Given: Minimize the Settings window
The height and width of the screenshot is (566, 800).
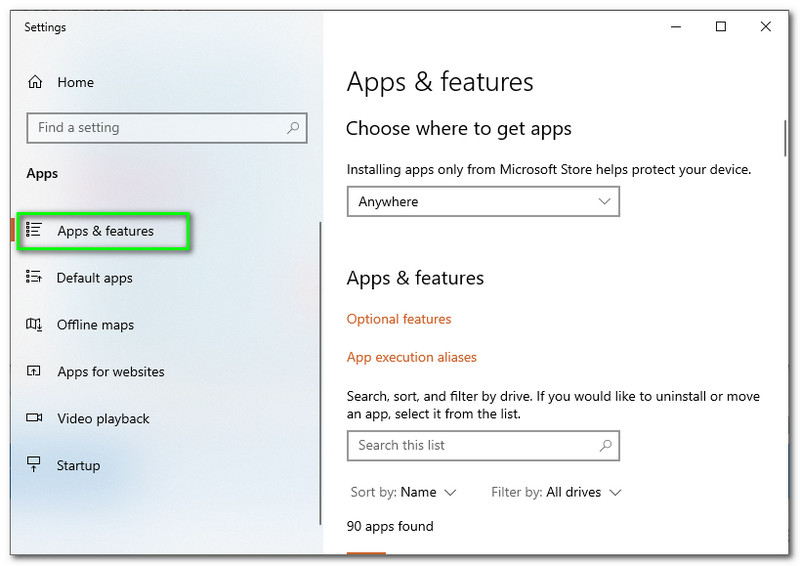Looking at the screenshot, I should click(x=676, y=27).
